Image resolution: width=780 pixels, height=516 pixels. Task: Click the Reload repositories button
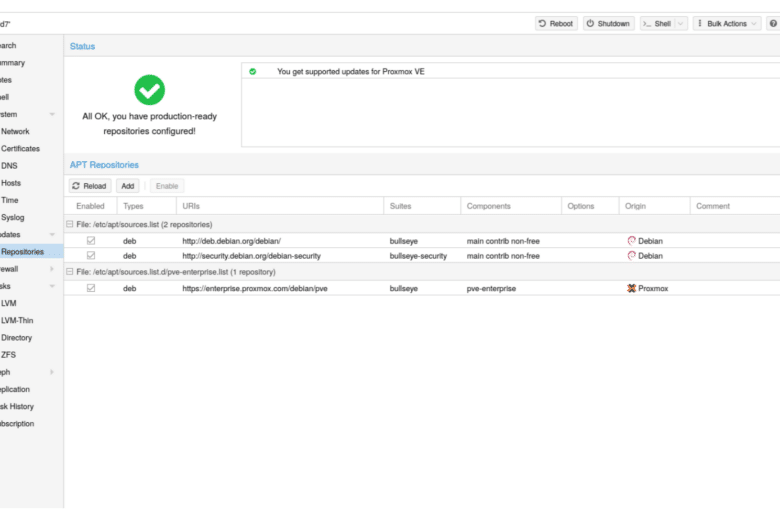pos(90,186)
